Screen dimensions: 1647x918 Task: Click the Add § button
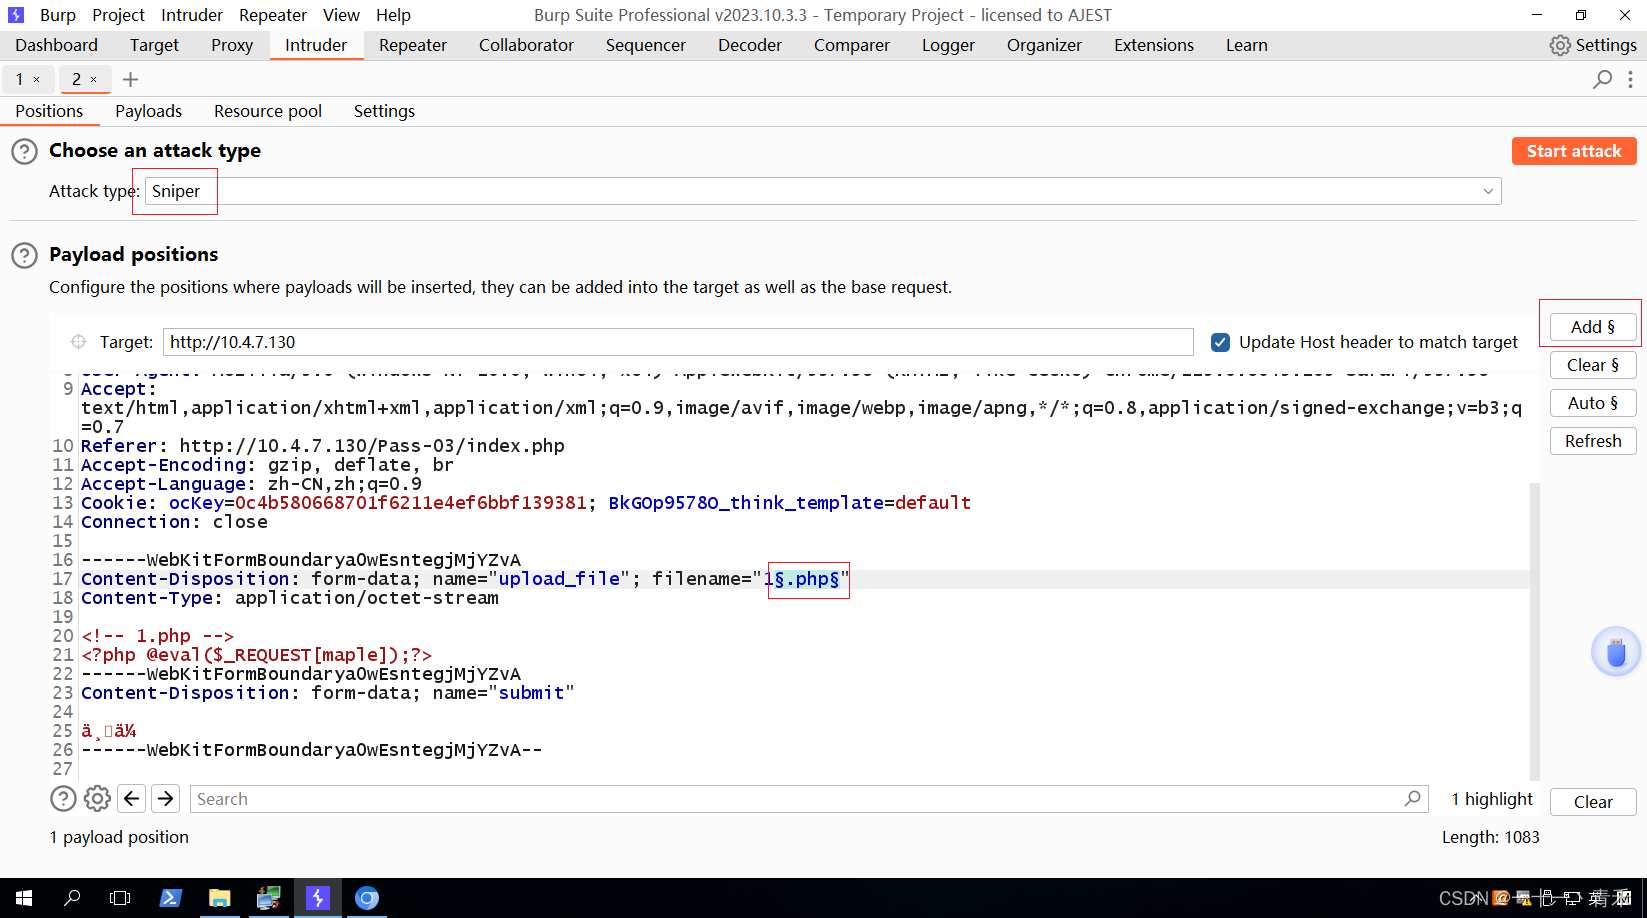point(1593,327)
